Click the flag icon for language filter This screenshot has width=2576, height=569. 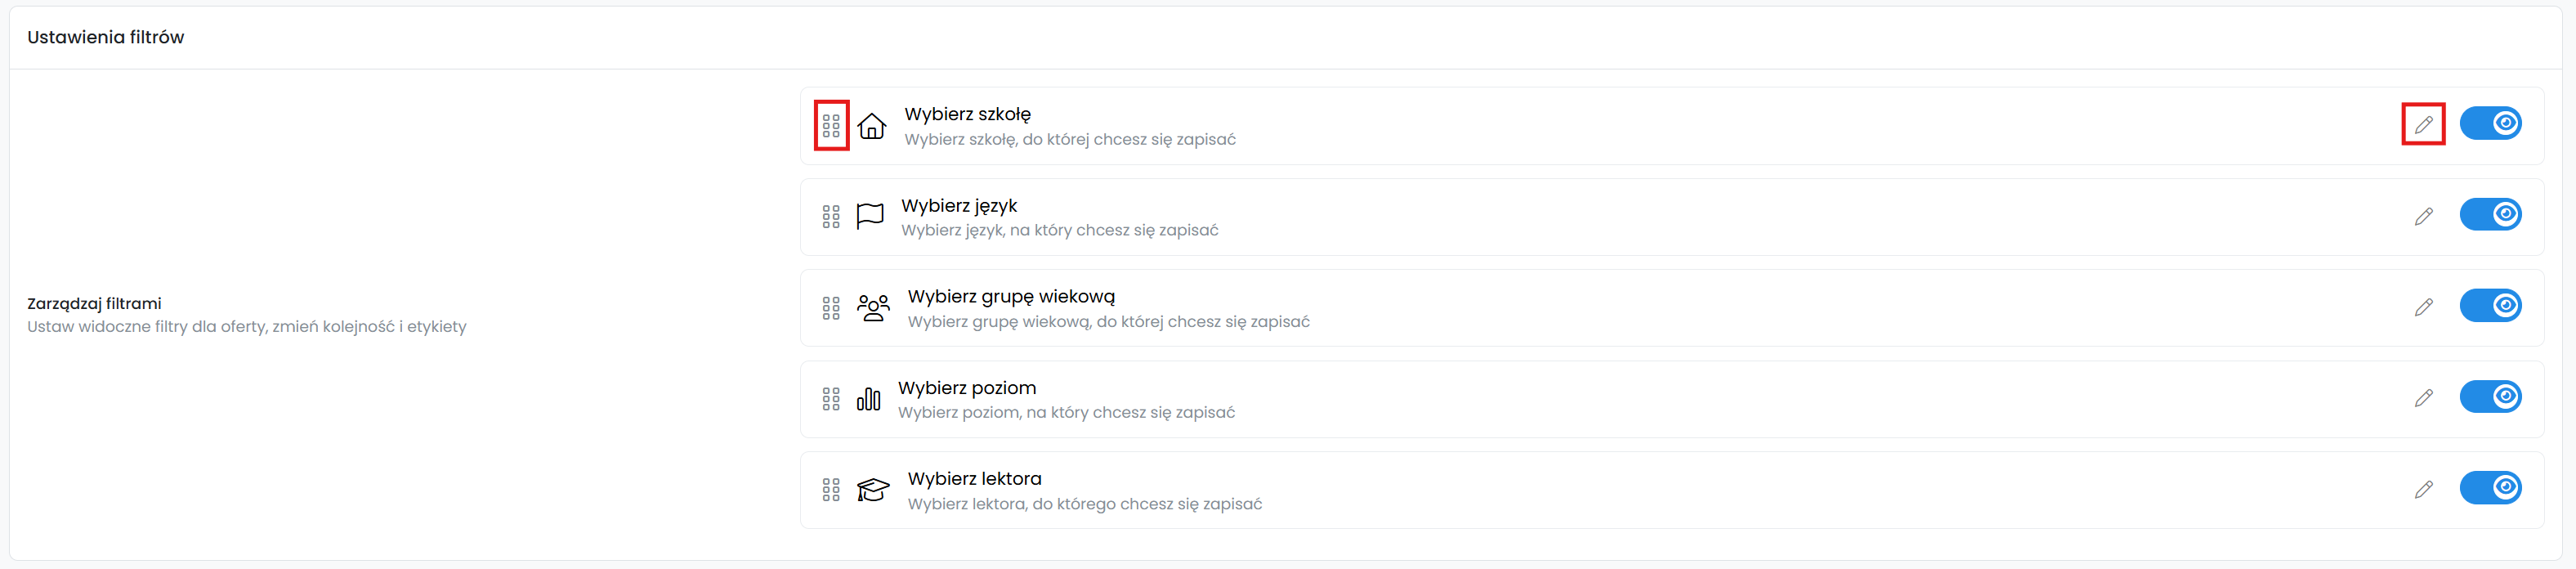pyautogui.click(x=870, y=216)
